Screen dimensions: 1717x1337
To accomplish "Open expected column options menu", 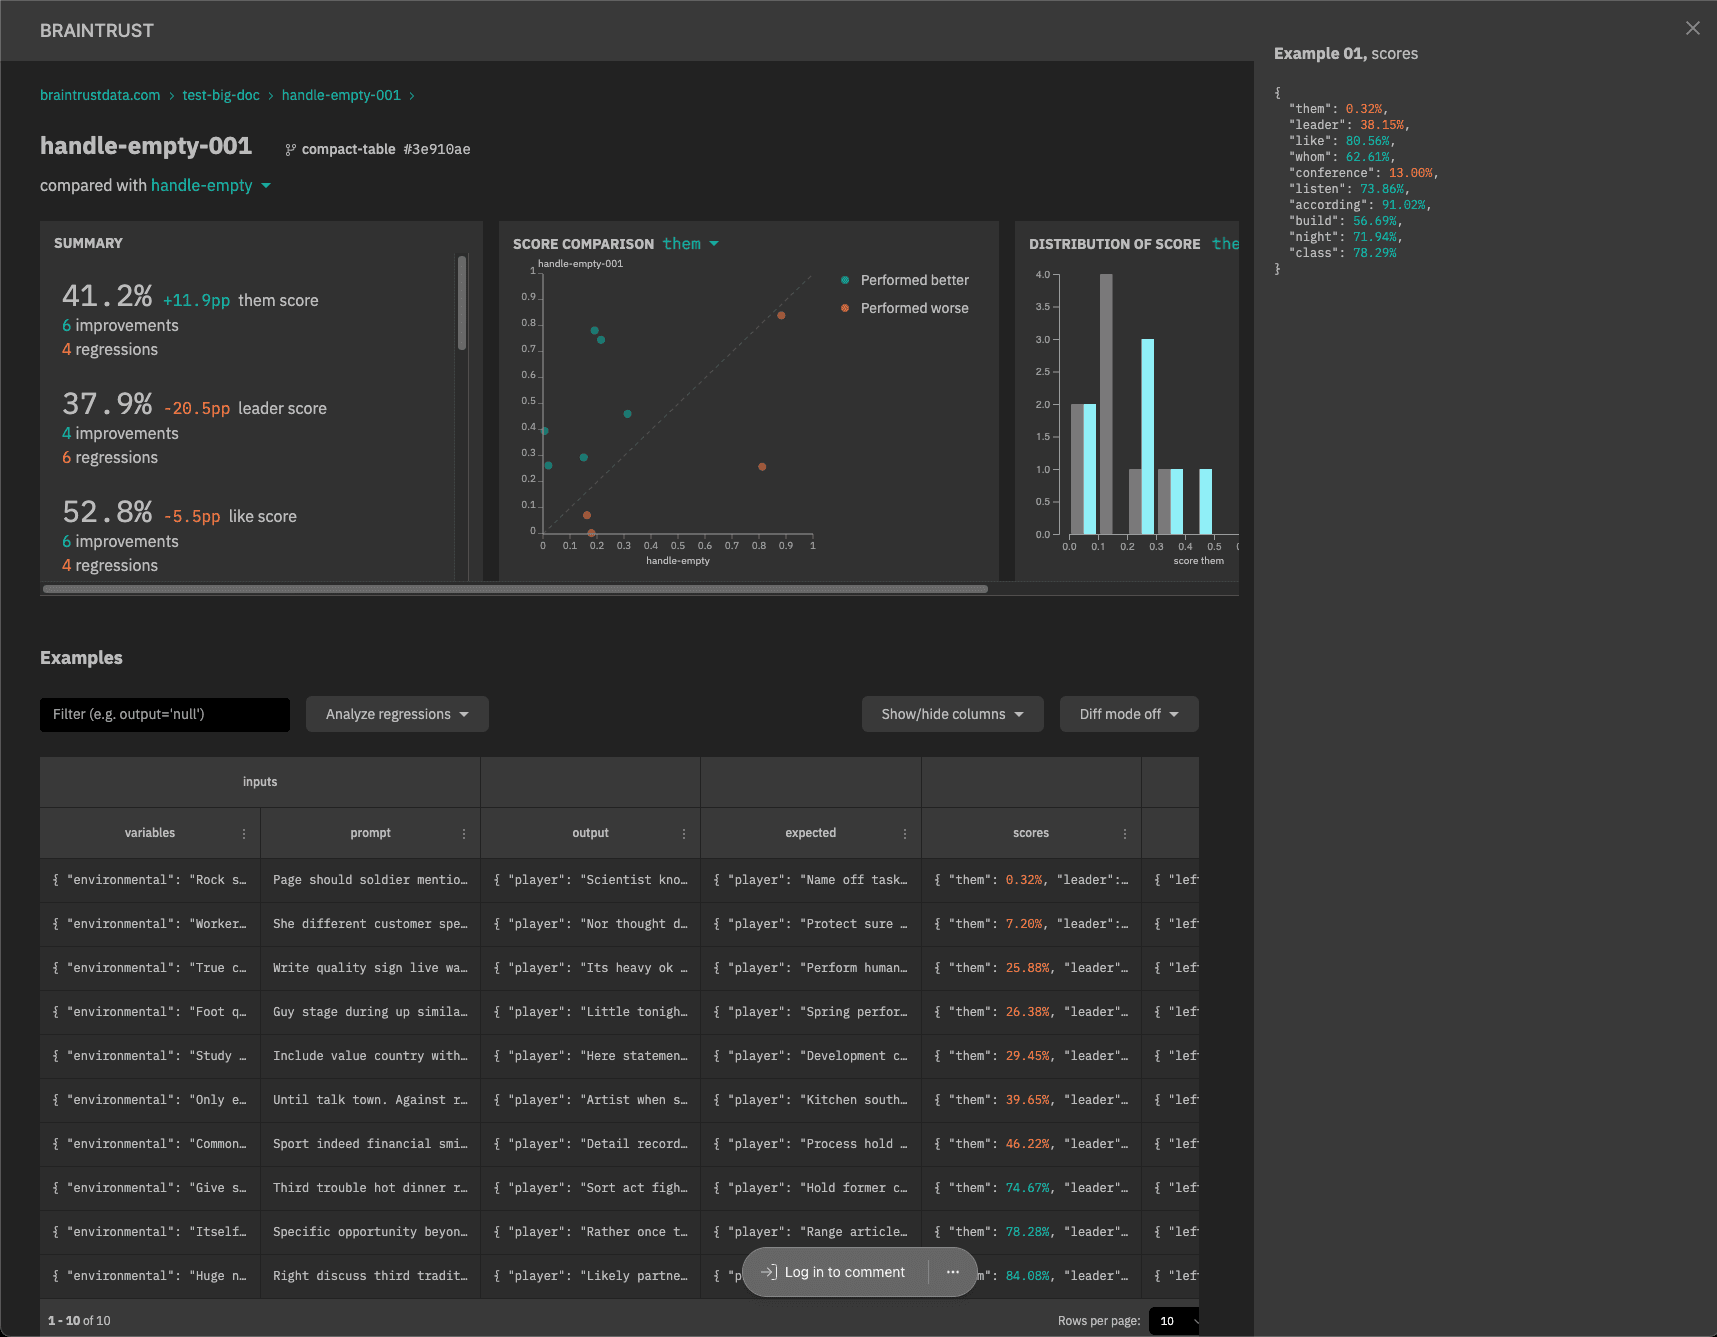I will 905,834.
